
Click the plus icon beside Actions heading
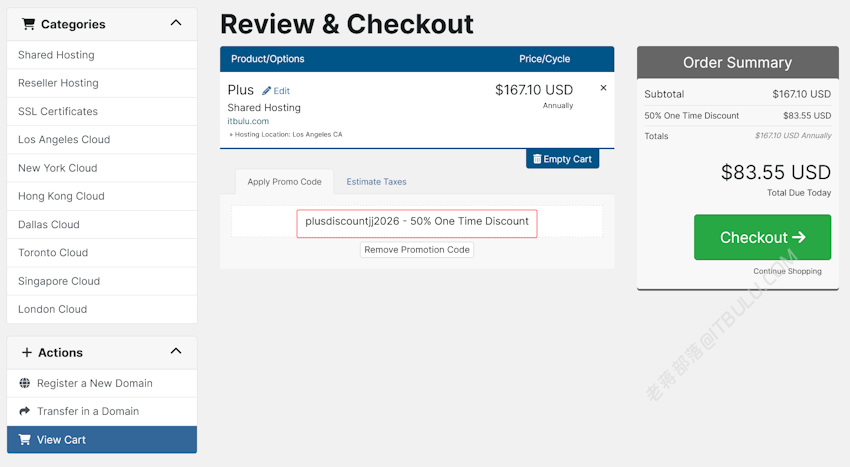tap(27, 353)
